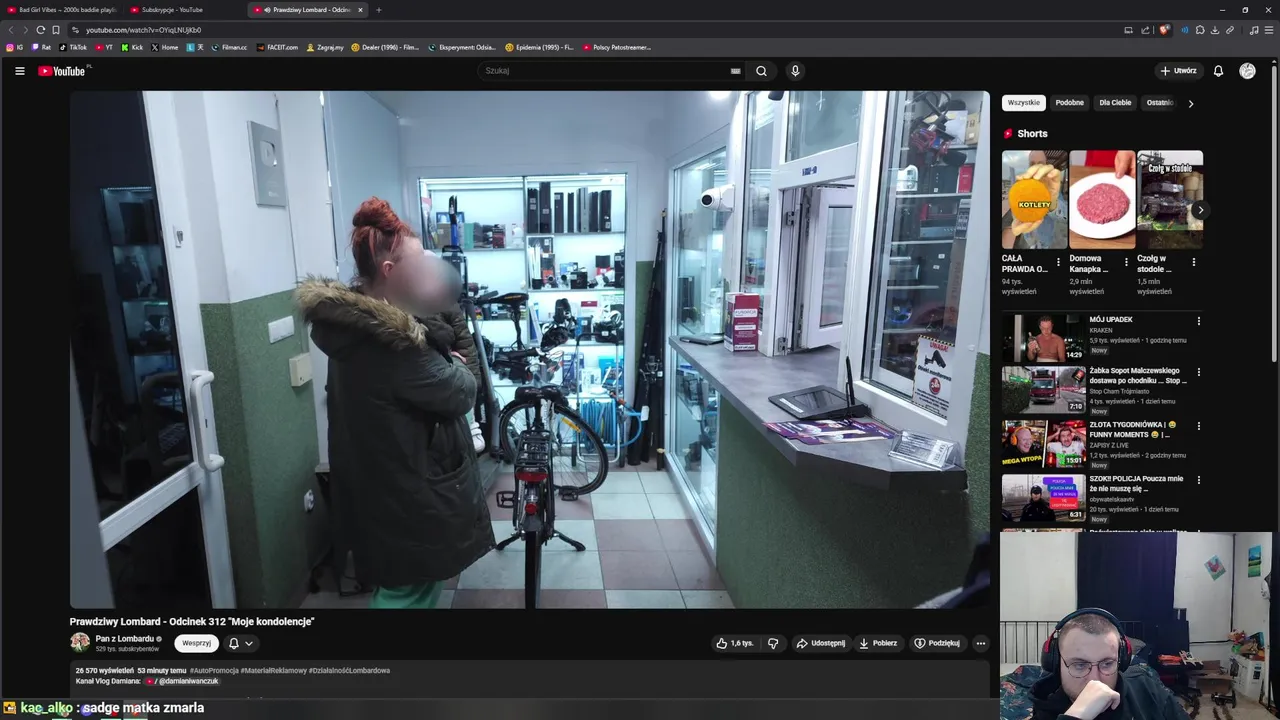Click the main video player

tap(529, 350)
